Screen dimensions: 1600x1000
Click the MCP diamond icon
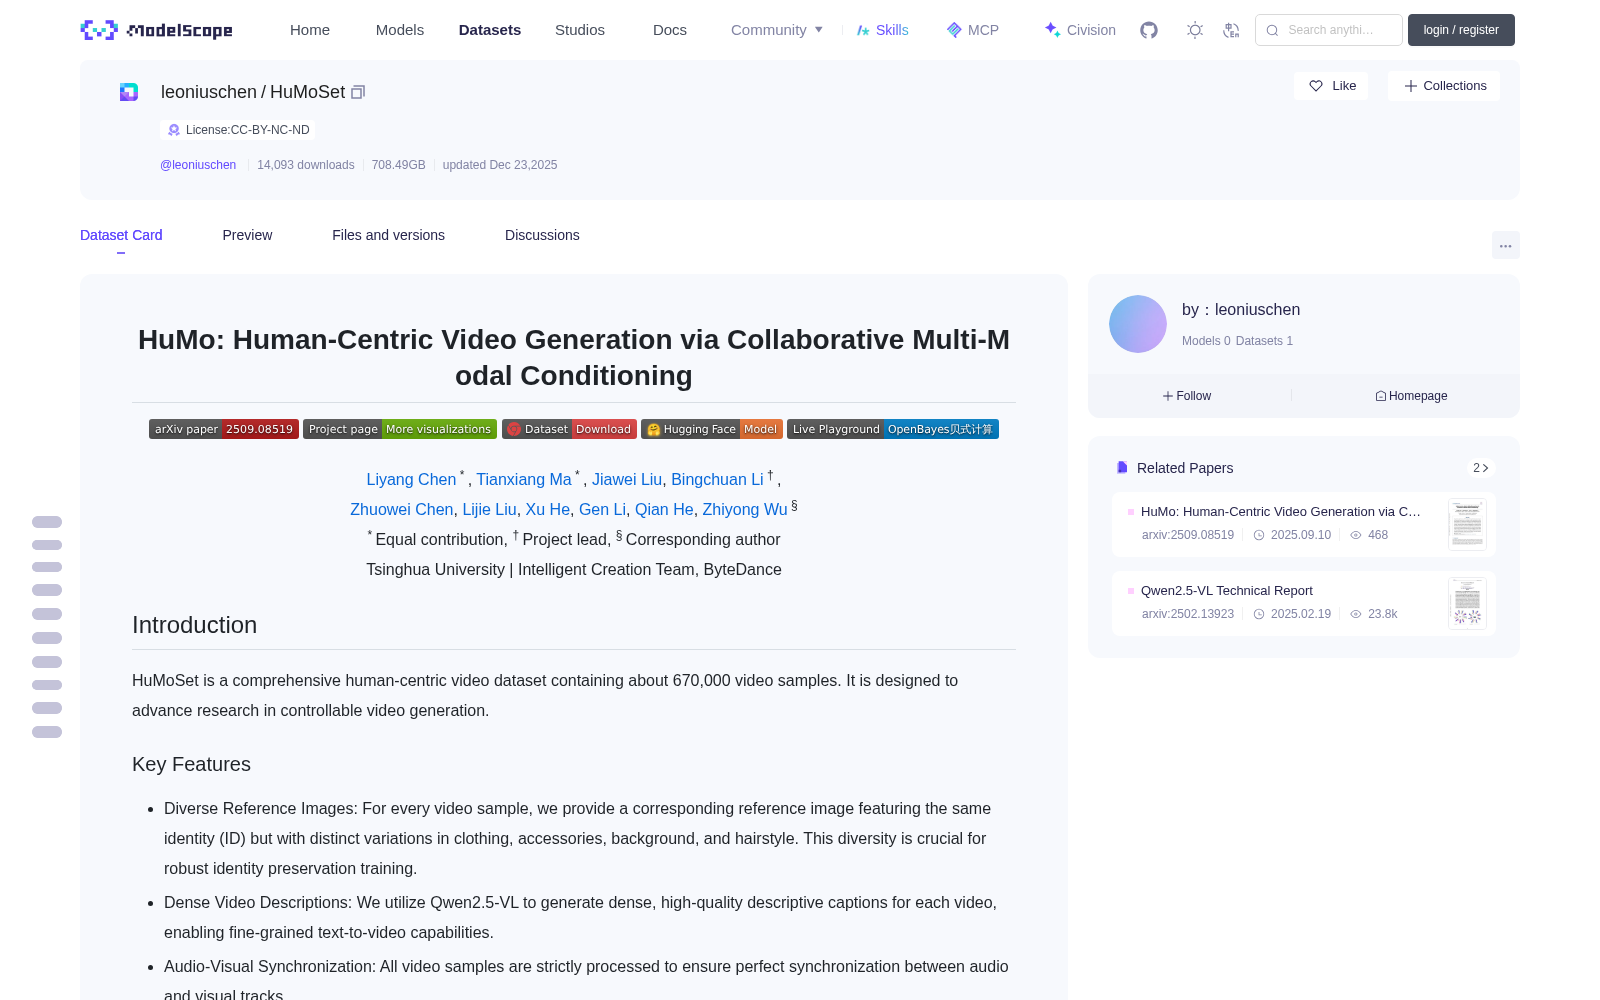tap(954, 30)
